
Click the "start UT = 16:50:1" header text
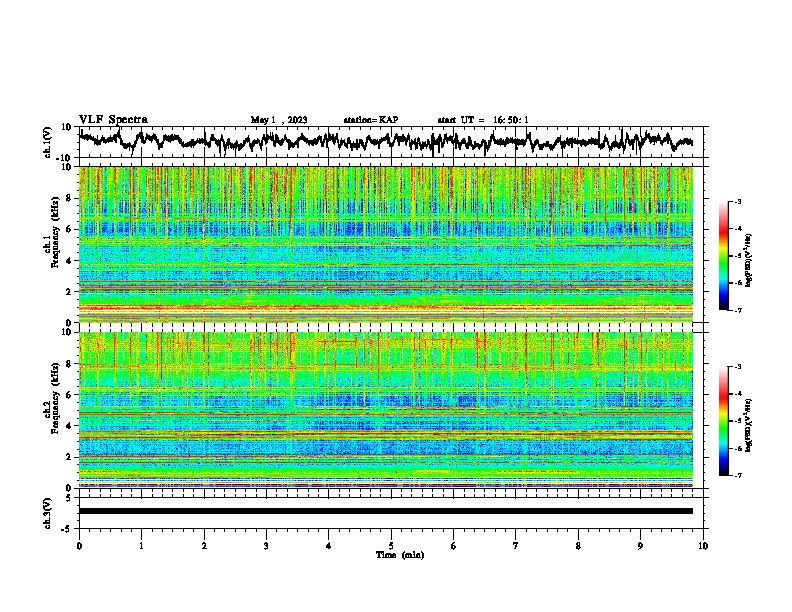[483, 120]
